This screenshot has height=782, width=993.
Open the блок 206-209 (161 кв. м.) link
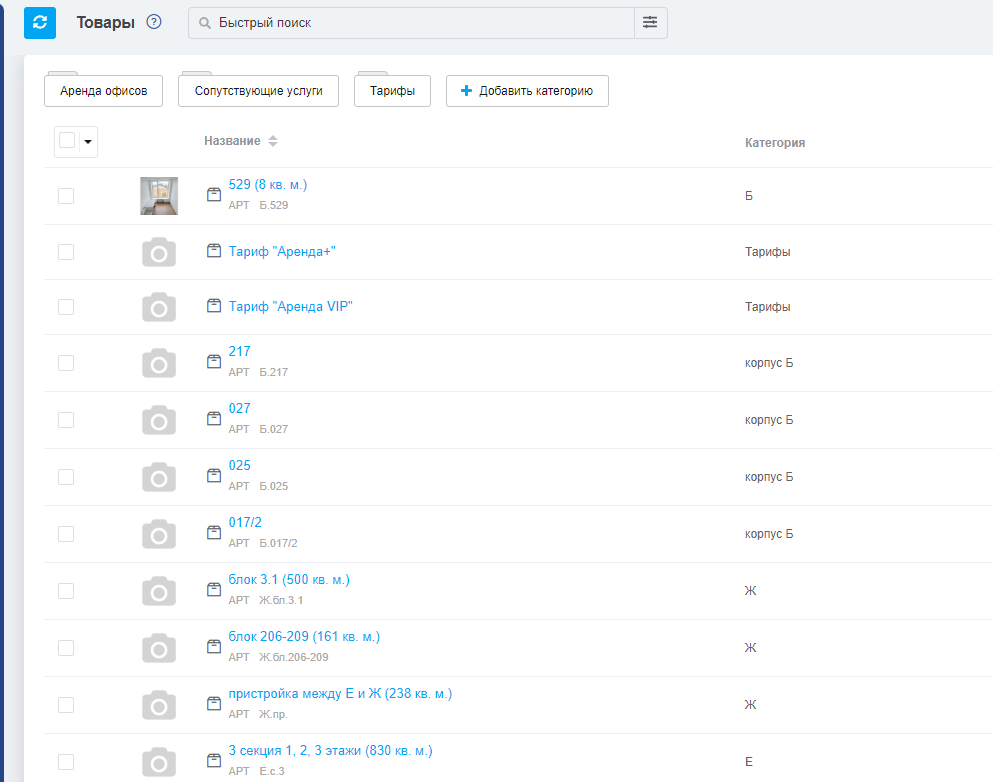(x=304, y=637)
